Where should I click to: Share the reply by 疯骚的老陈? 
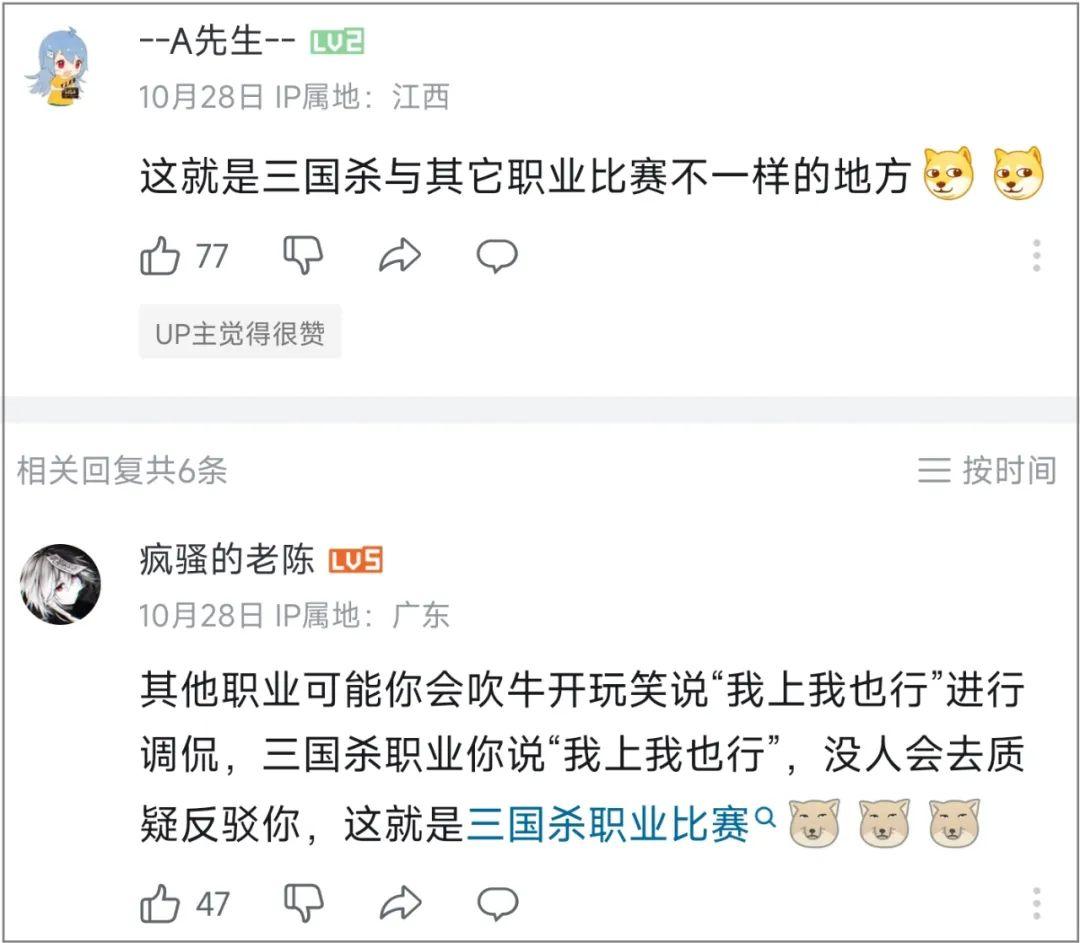[x=400, y=903]
